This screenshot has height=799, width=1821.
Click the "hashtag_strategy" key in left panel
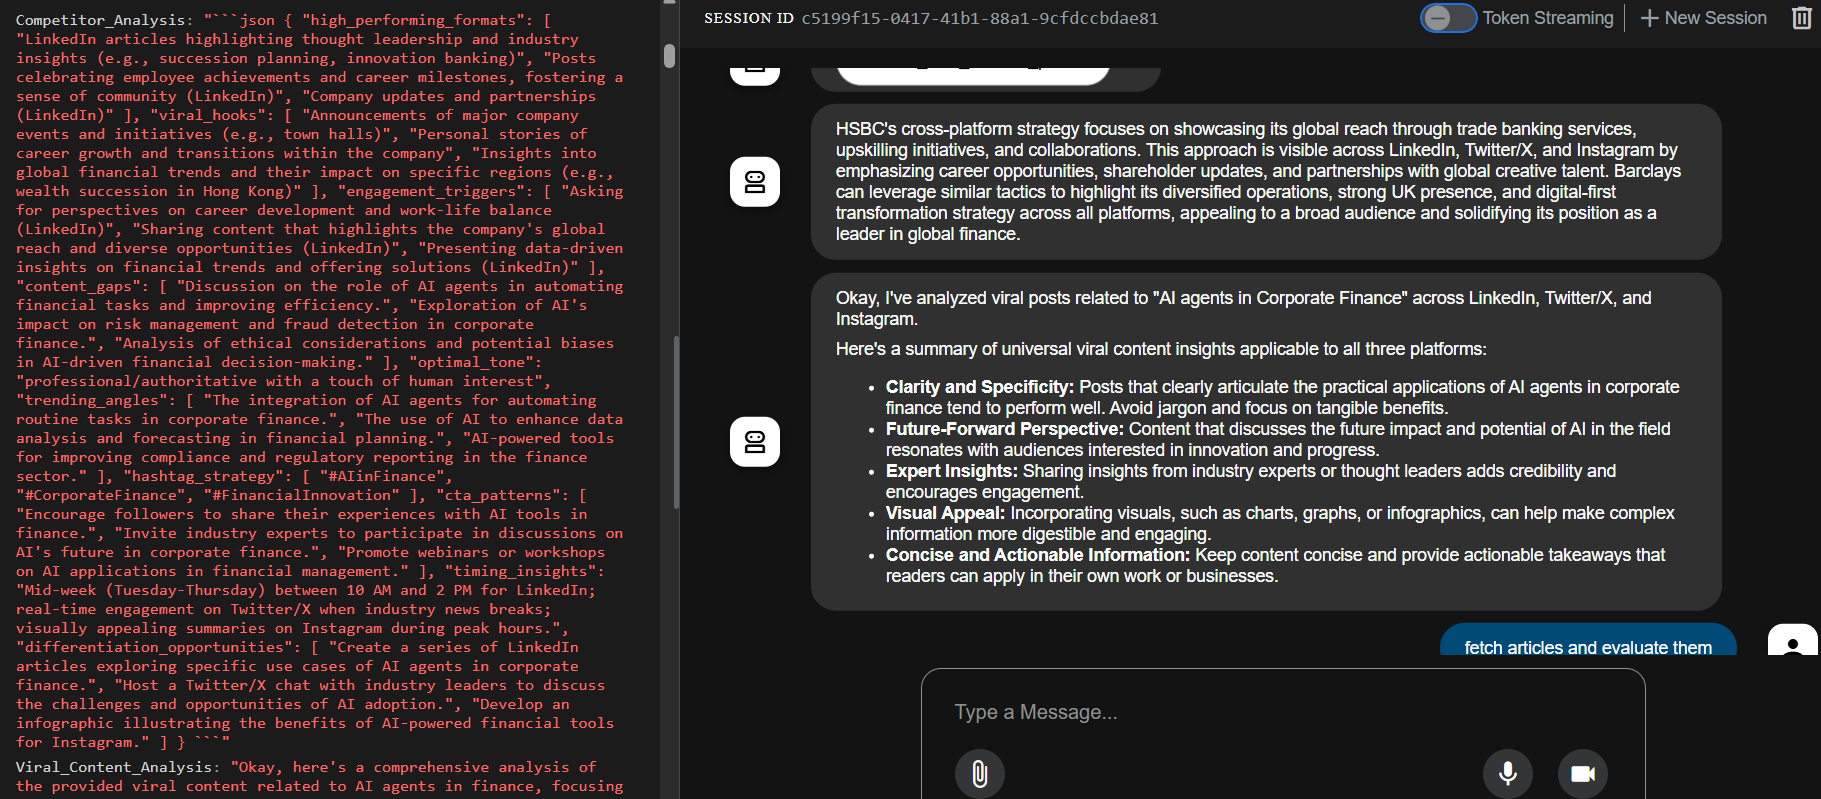[208, 476]
